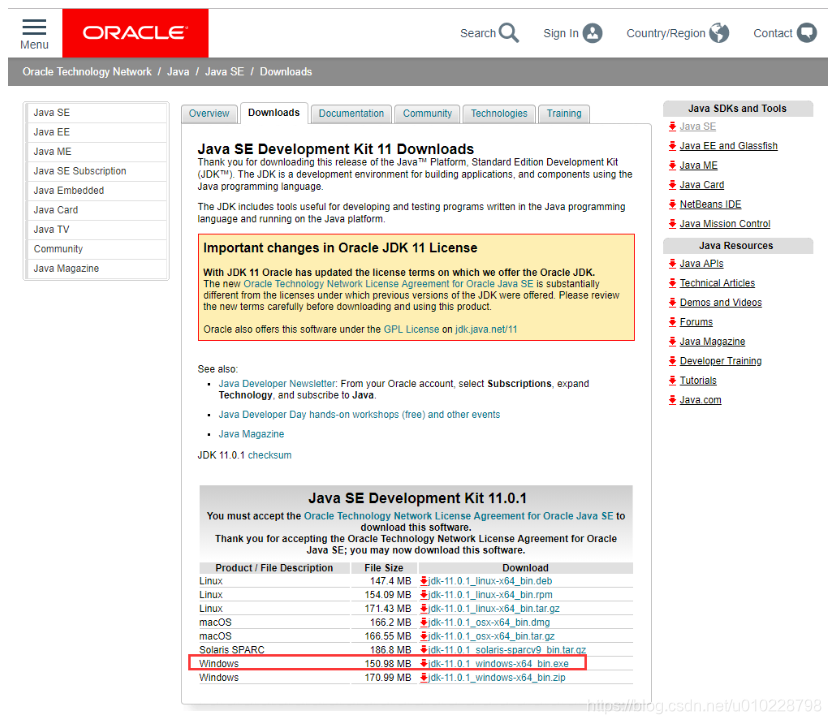831x724 pixels.
Task: Download jdk-11.0.1_osx-x64_bin.tar.gz
Action: click(x=491, y=636)
